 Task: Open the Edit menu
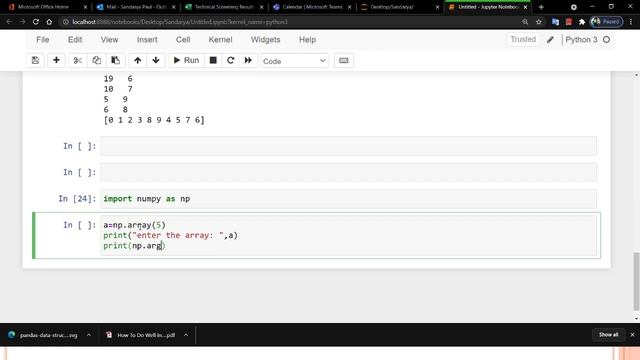(75, 40)
